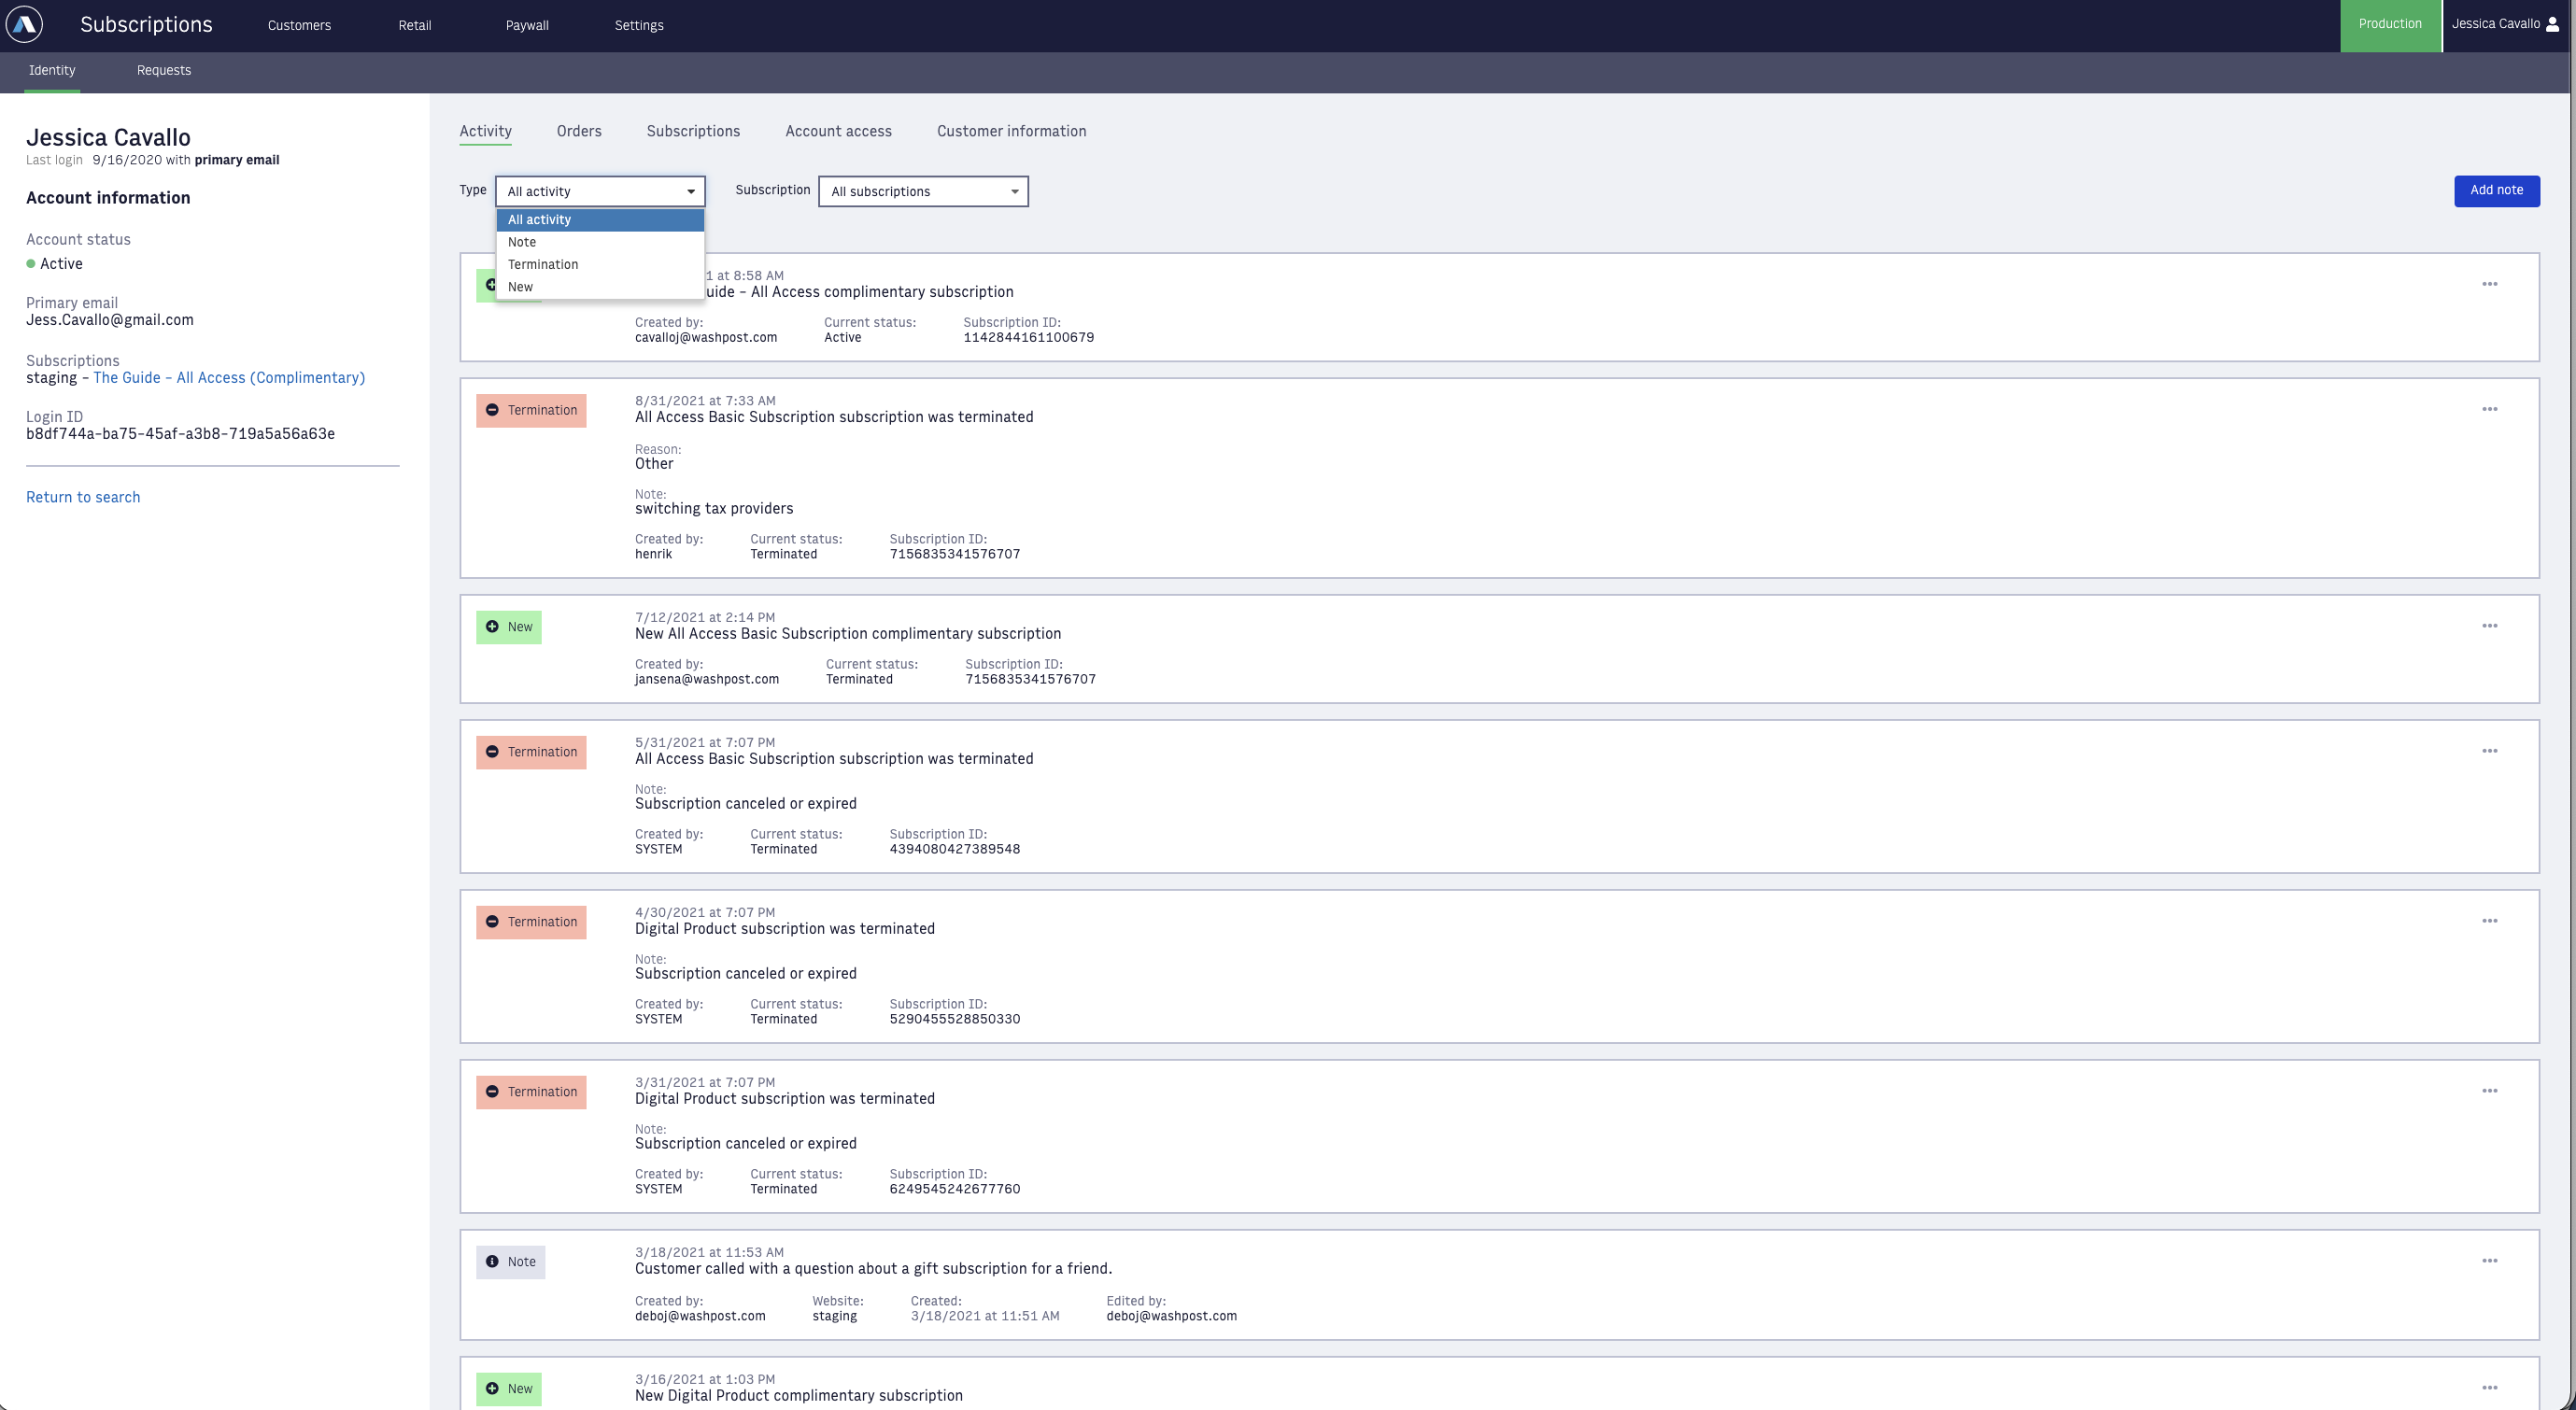Click the Arc logo icon in top bar

click(24, 24)
